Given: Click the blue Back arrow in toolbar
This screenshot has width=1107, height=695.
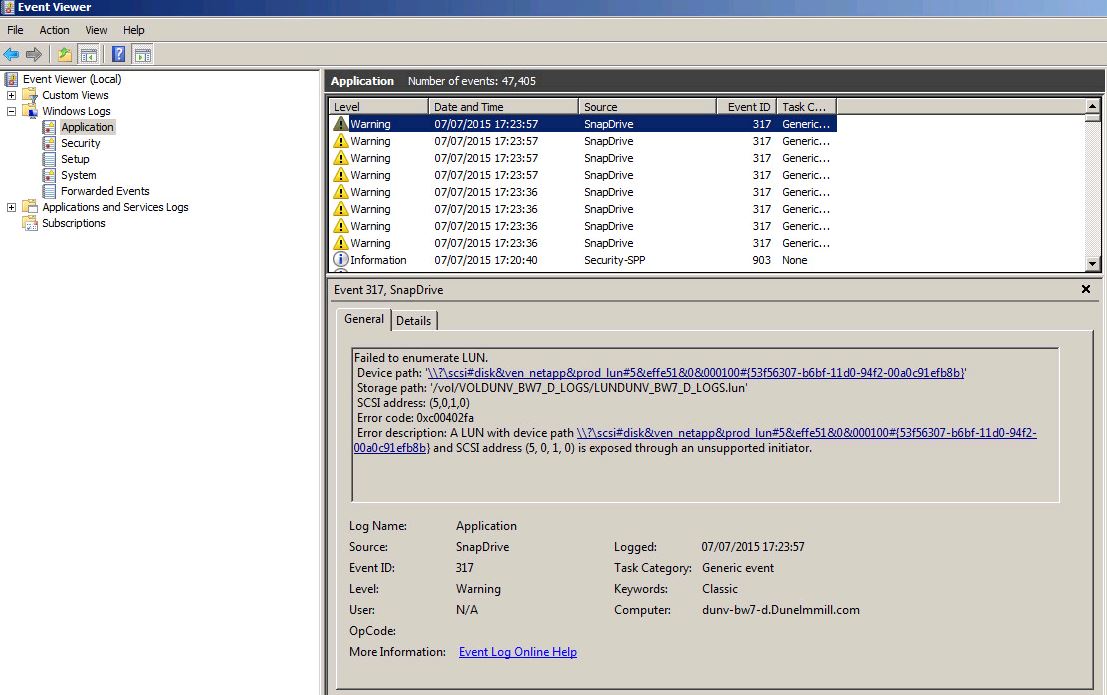Looking at the screenshot, I should point(12,54).
